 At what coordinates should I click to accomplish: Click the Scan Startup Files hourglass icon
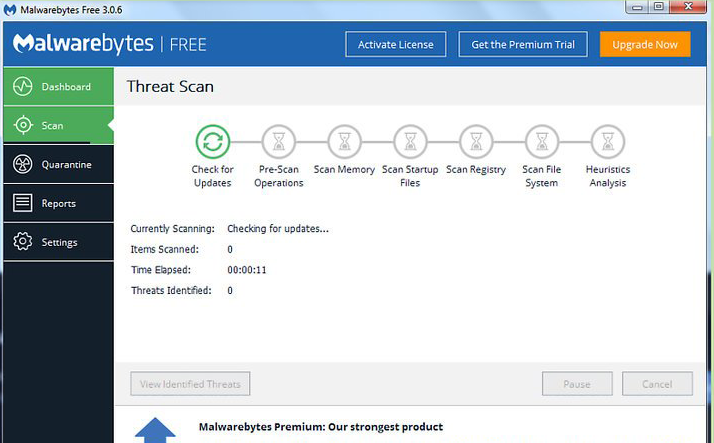click(410, 142)
